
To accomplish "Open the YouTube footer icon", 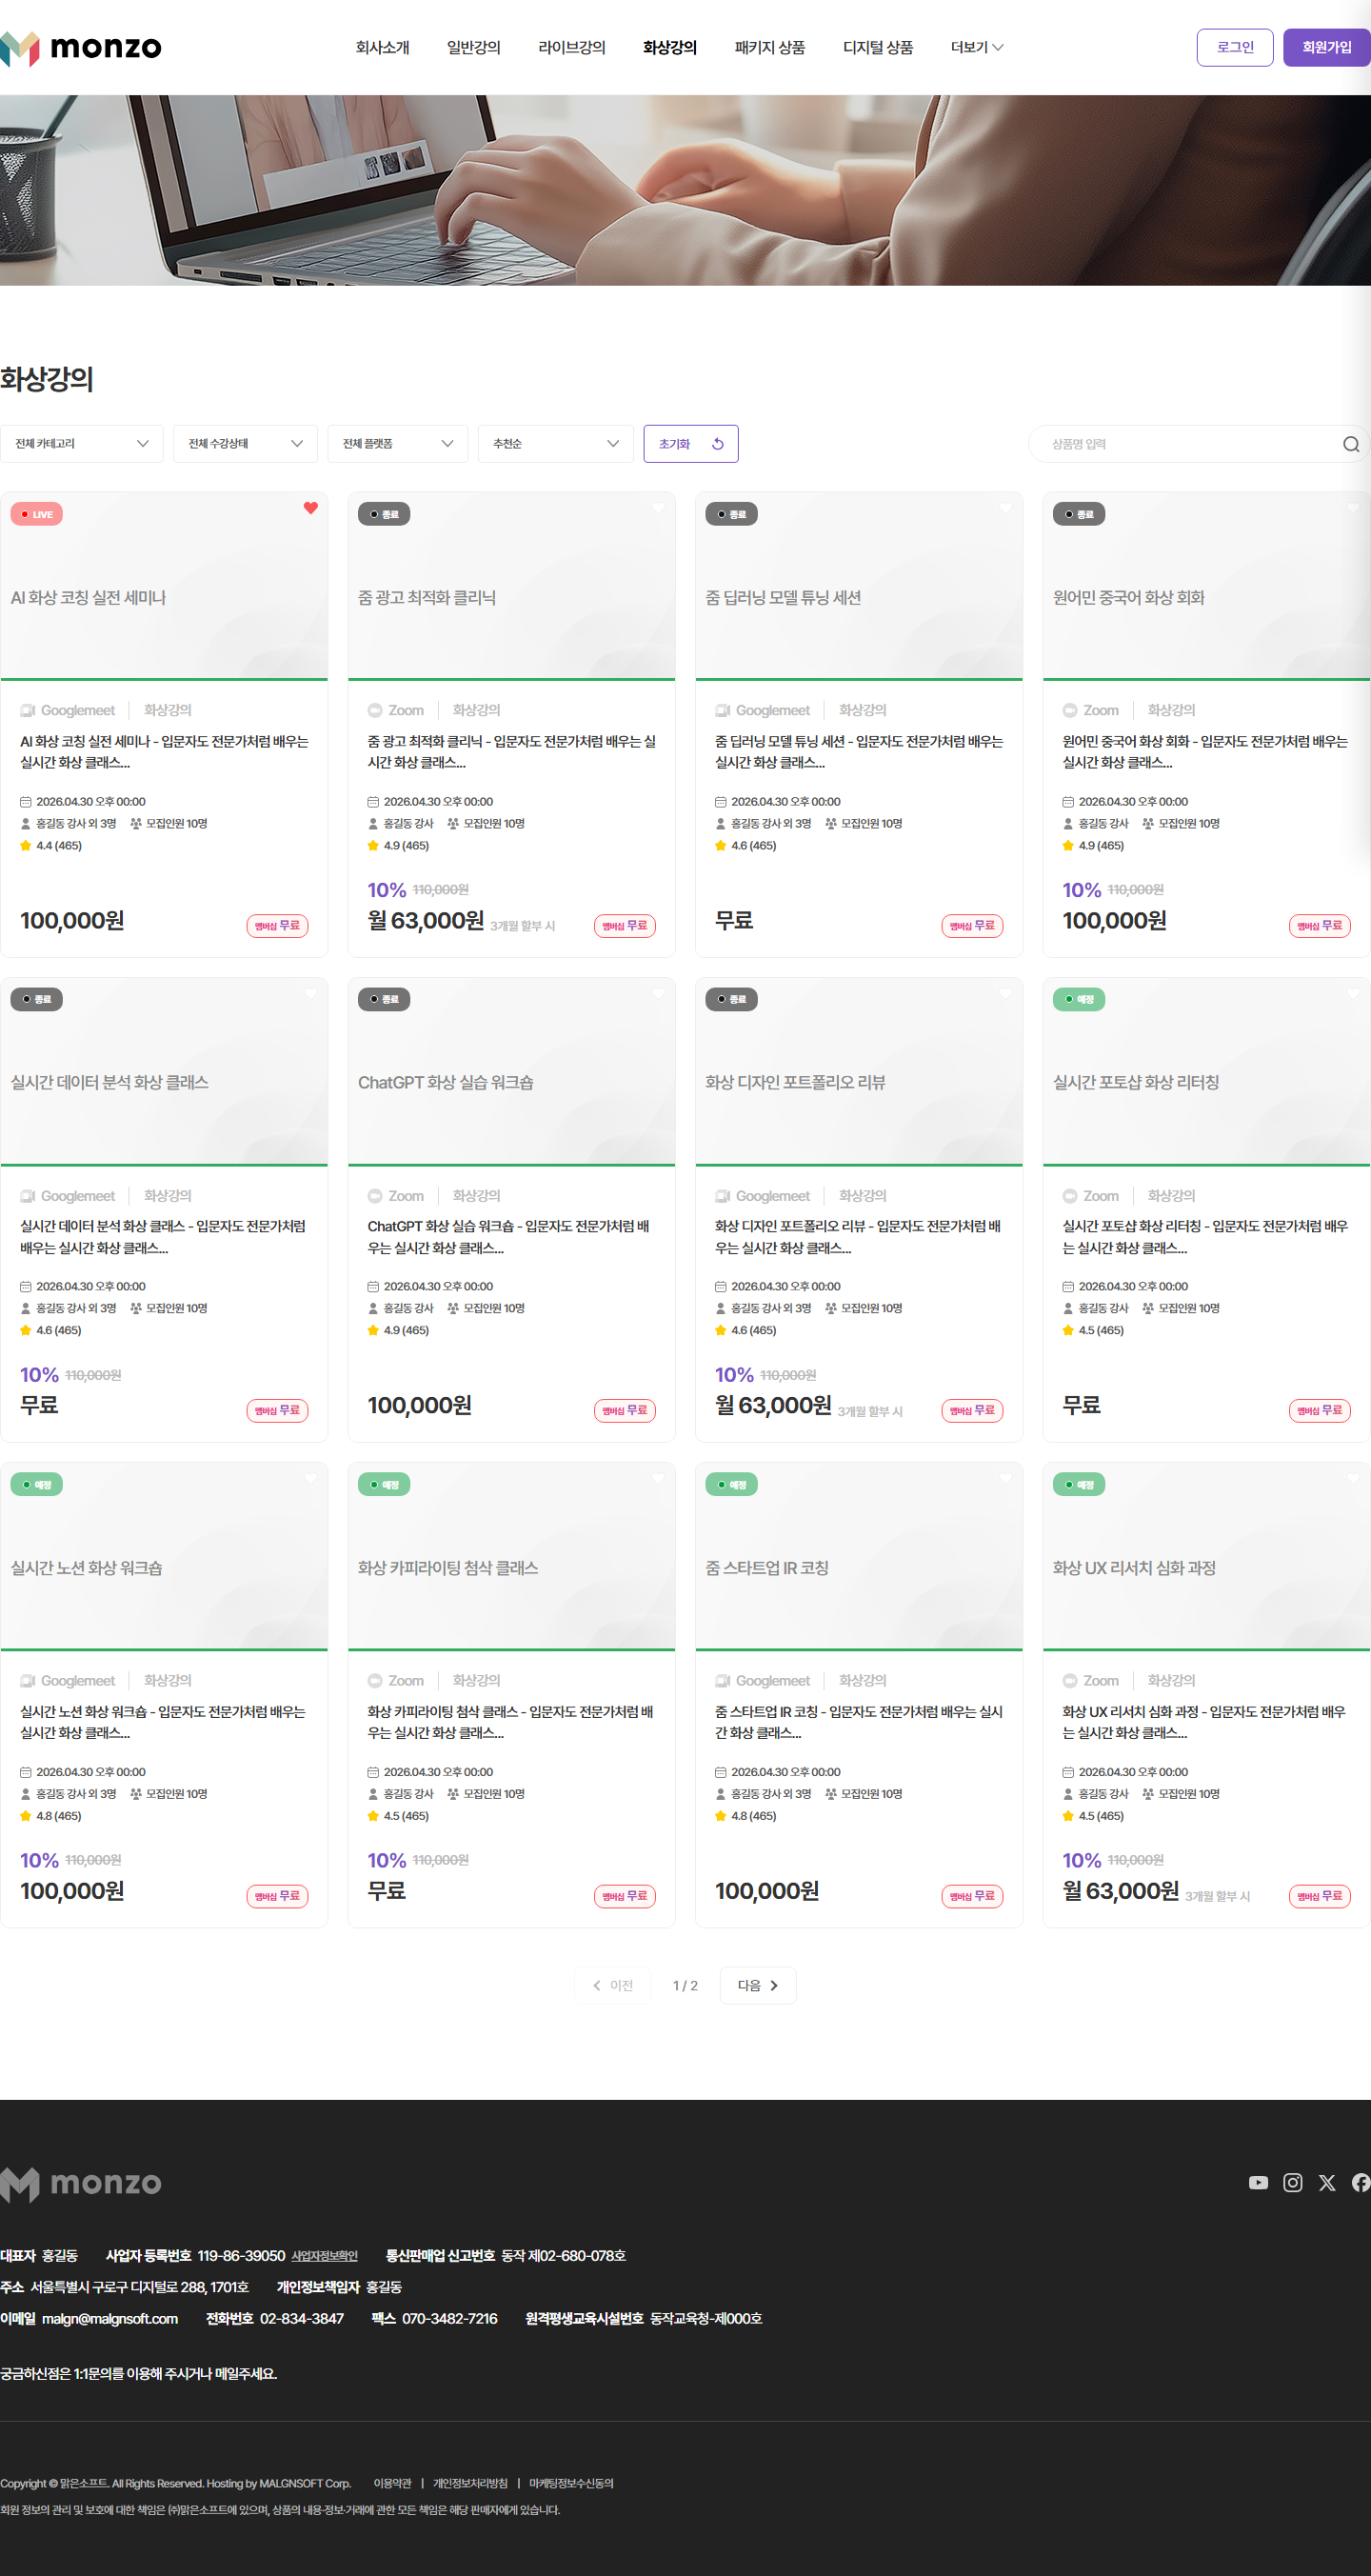I will (1258, 2182).
